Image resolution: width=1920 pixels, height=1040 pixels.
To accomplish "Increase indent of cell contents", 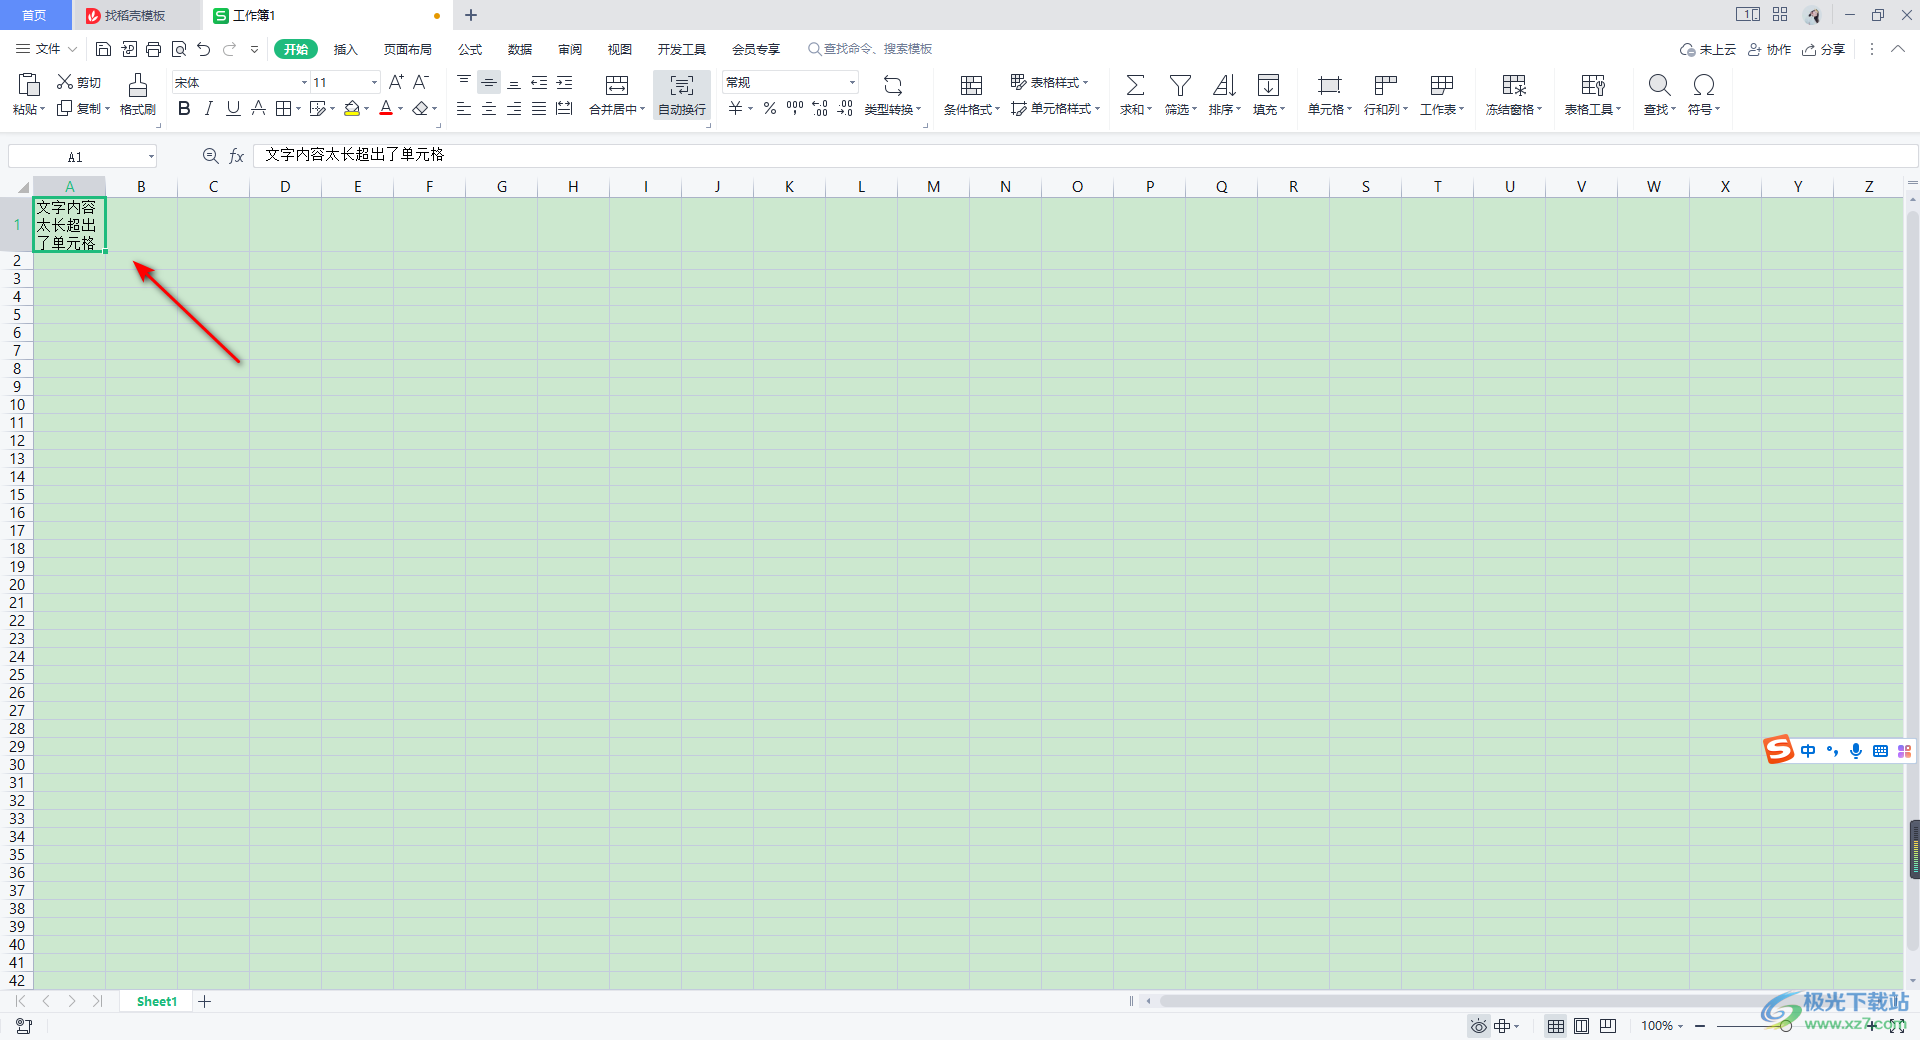I will pyautogui.click(x=564, y=82).
